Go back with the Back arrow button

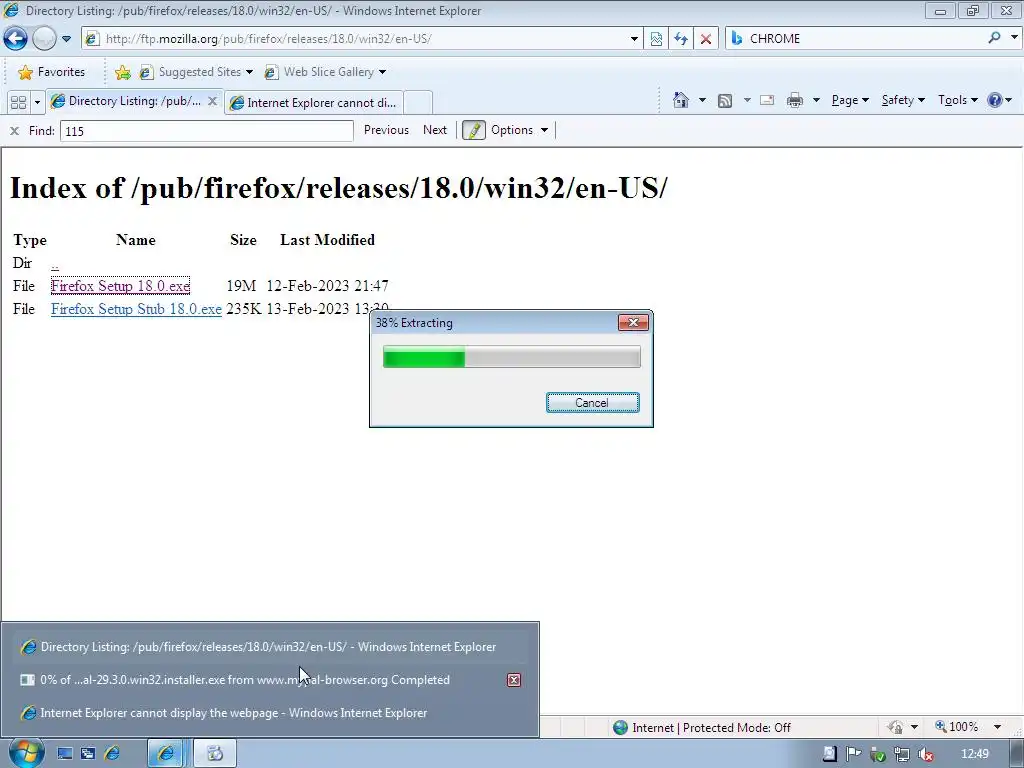coord(16,39)
